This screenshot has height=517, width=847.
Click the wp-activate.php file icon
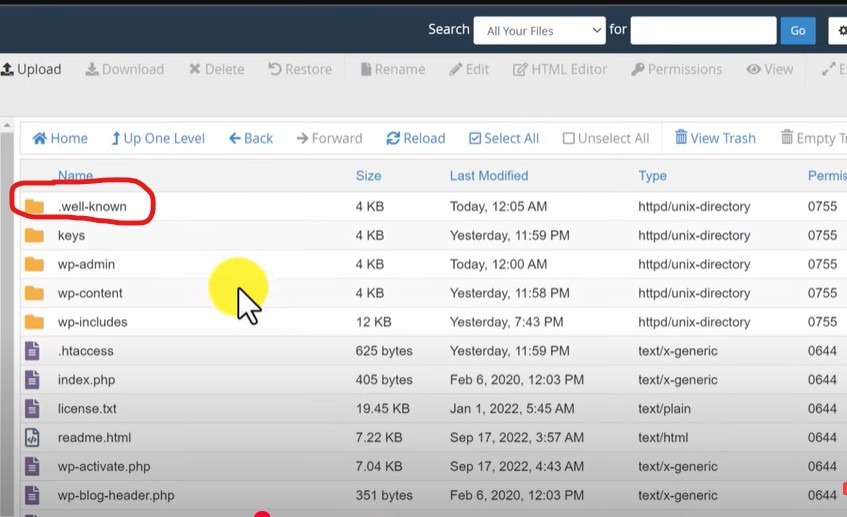coord(32,466)
